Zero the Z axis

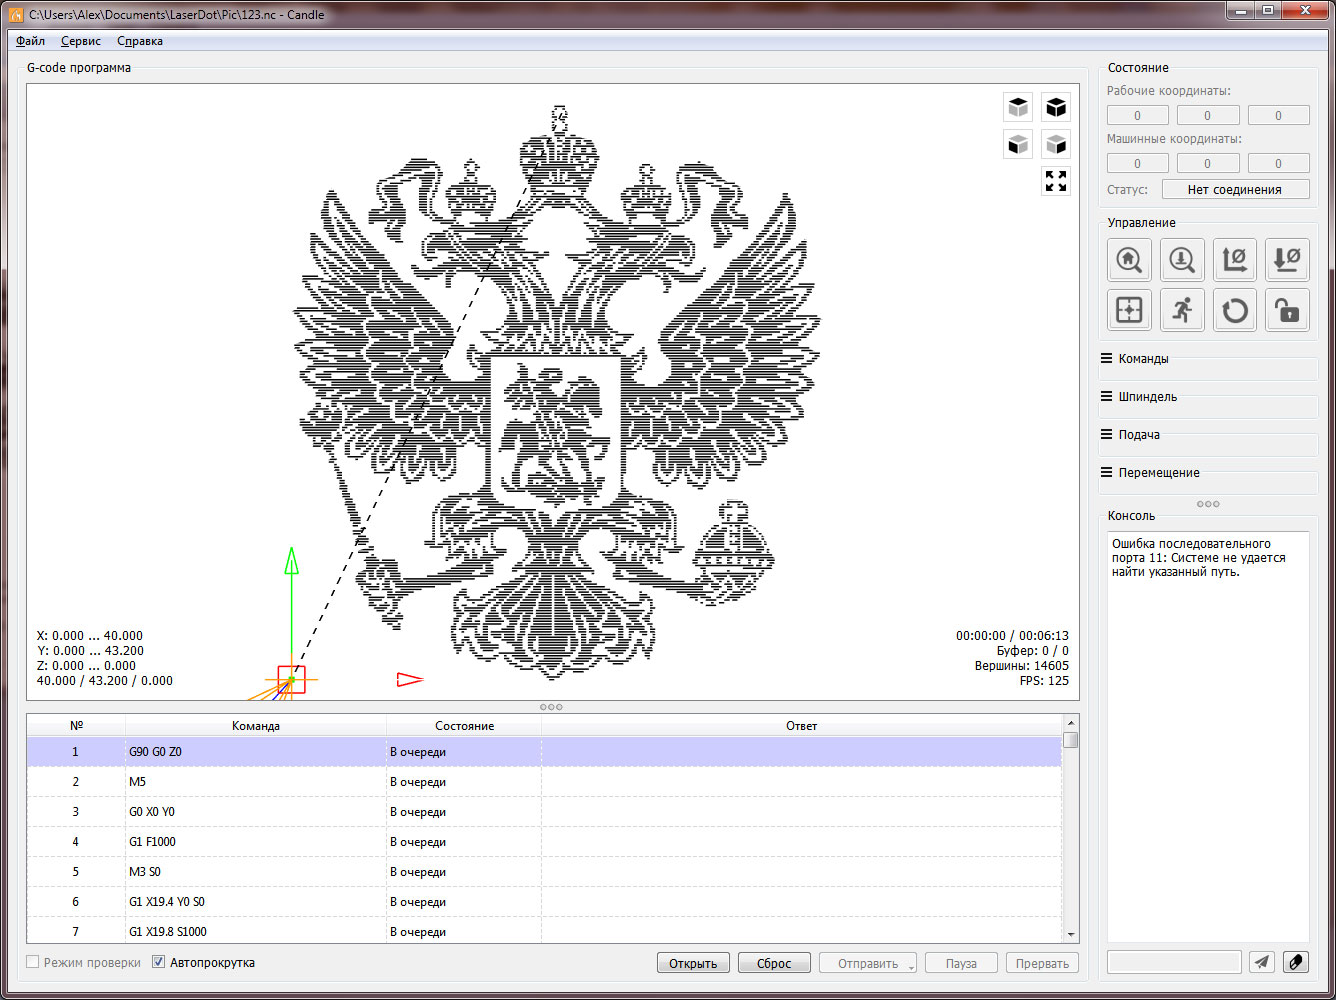(1287, 260)
